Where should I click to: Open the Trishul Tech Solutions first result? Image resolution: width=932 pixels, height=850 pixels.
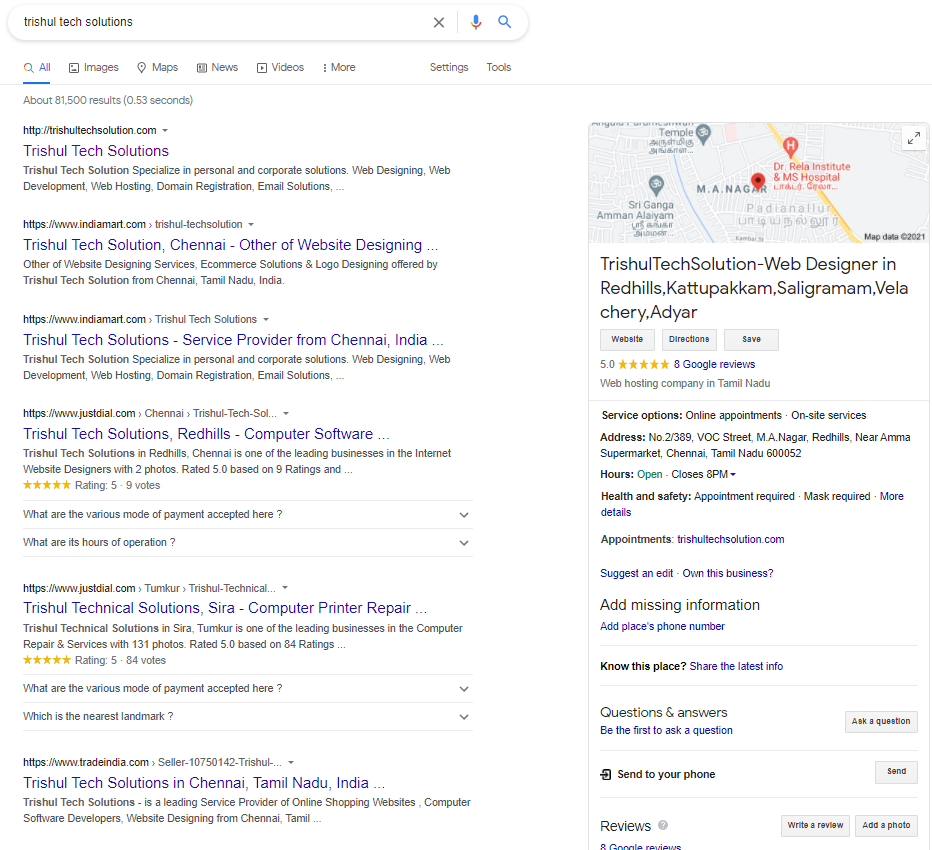[x=96, y=151]
